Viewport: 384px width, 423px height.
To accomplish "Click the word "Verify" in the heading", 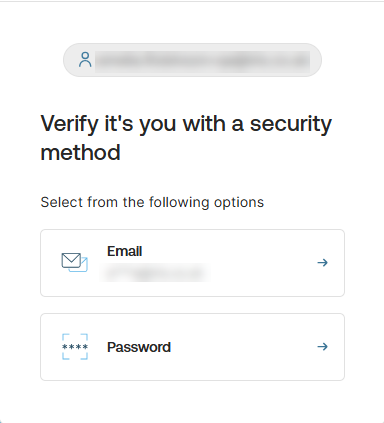I will click(69, 125).
